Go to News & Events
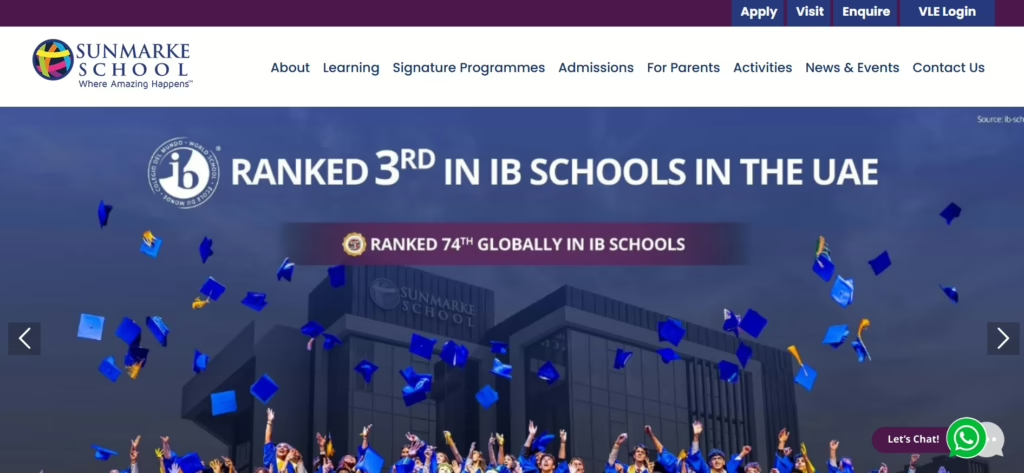This screenshot has width=1024, height=473. pos(852,68)
